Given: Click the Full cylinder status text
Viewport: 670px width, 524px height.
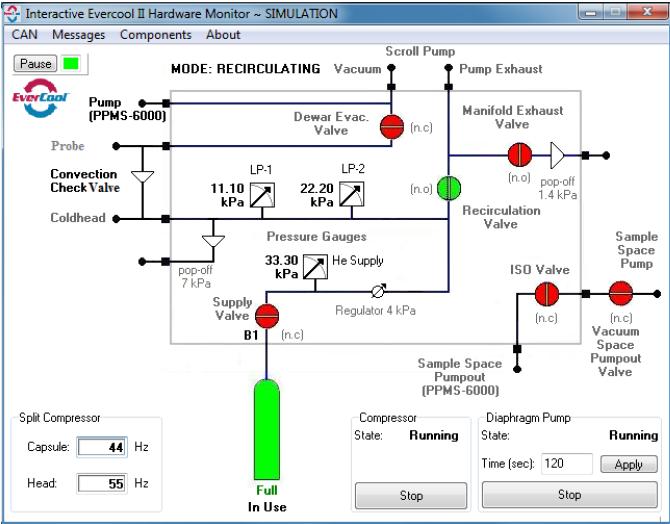Looking at the screenshot, I should click(x=267, y=490).
